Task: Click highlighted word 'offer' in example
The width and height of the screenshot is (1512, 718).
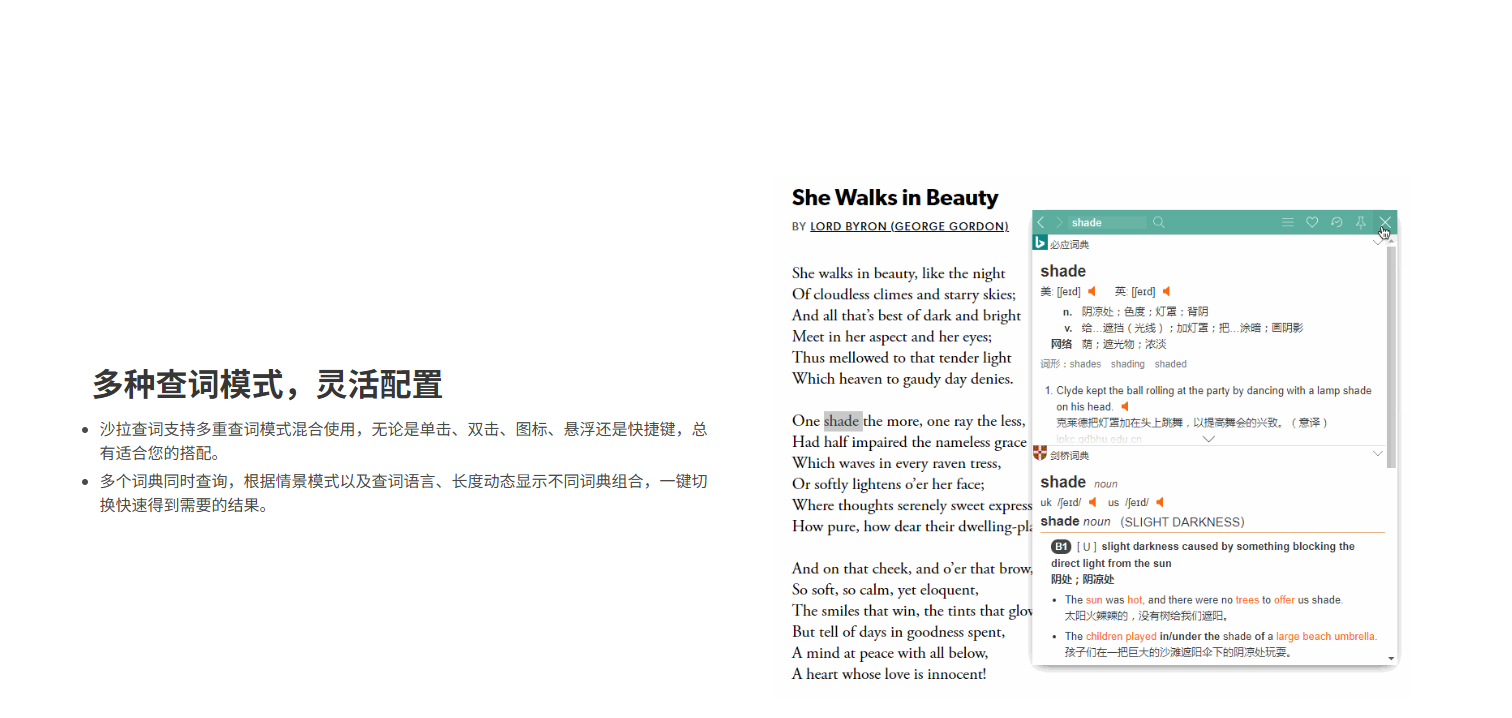Action: click(1284, 600)
